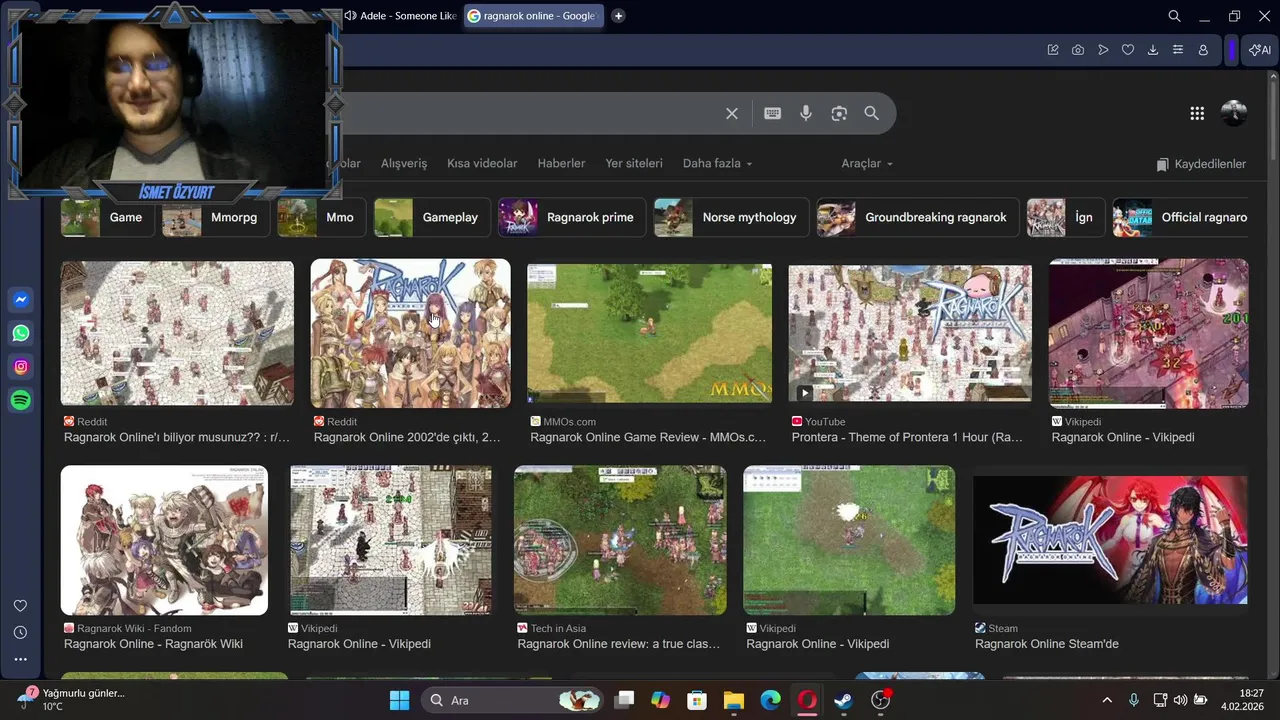1280x720 pixels.
Task: Open the Windows Start menu
Action: [399, 700]
